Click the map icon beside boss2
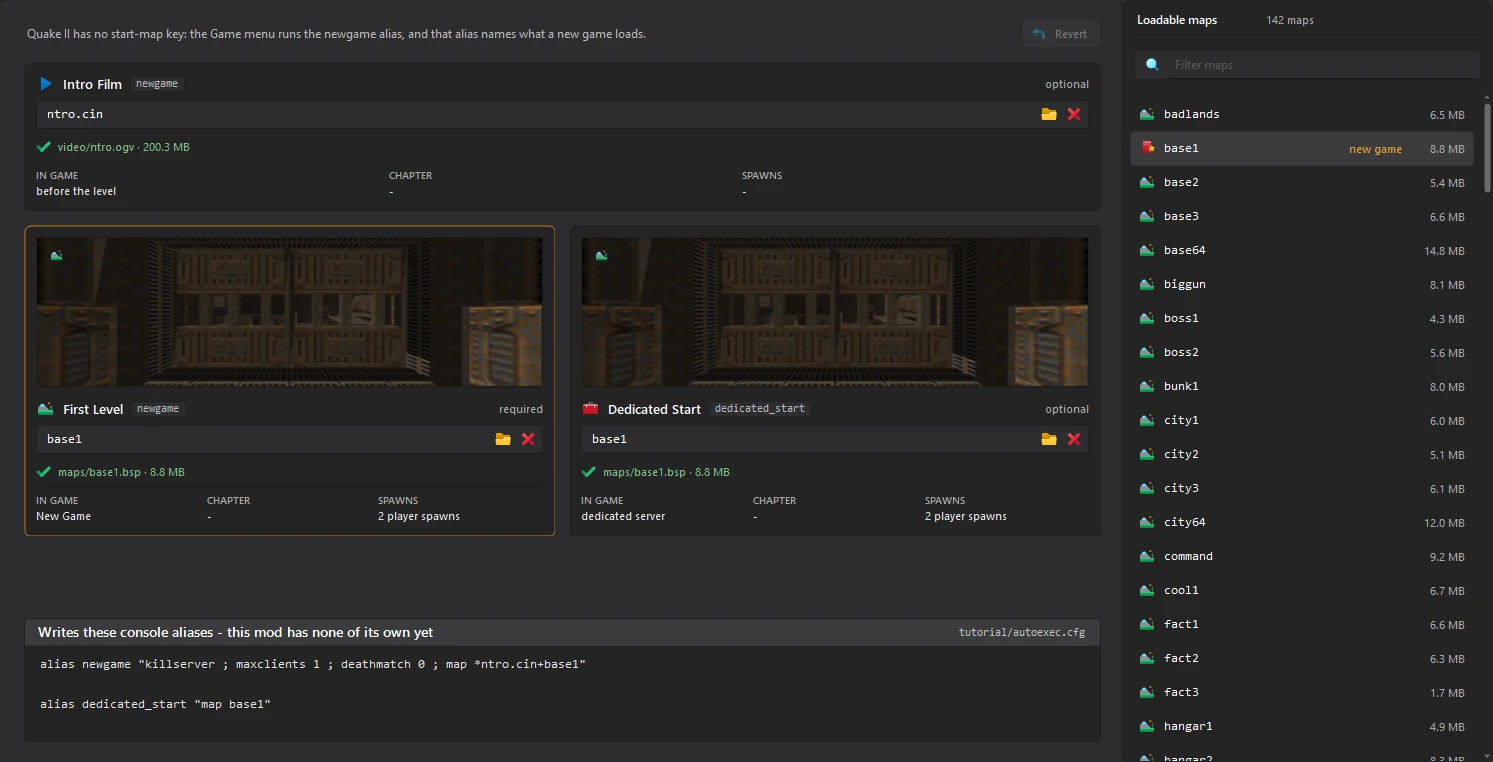This screenshot has width=1493, height=762. (x=1147, y=352)
